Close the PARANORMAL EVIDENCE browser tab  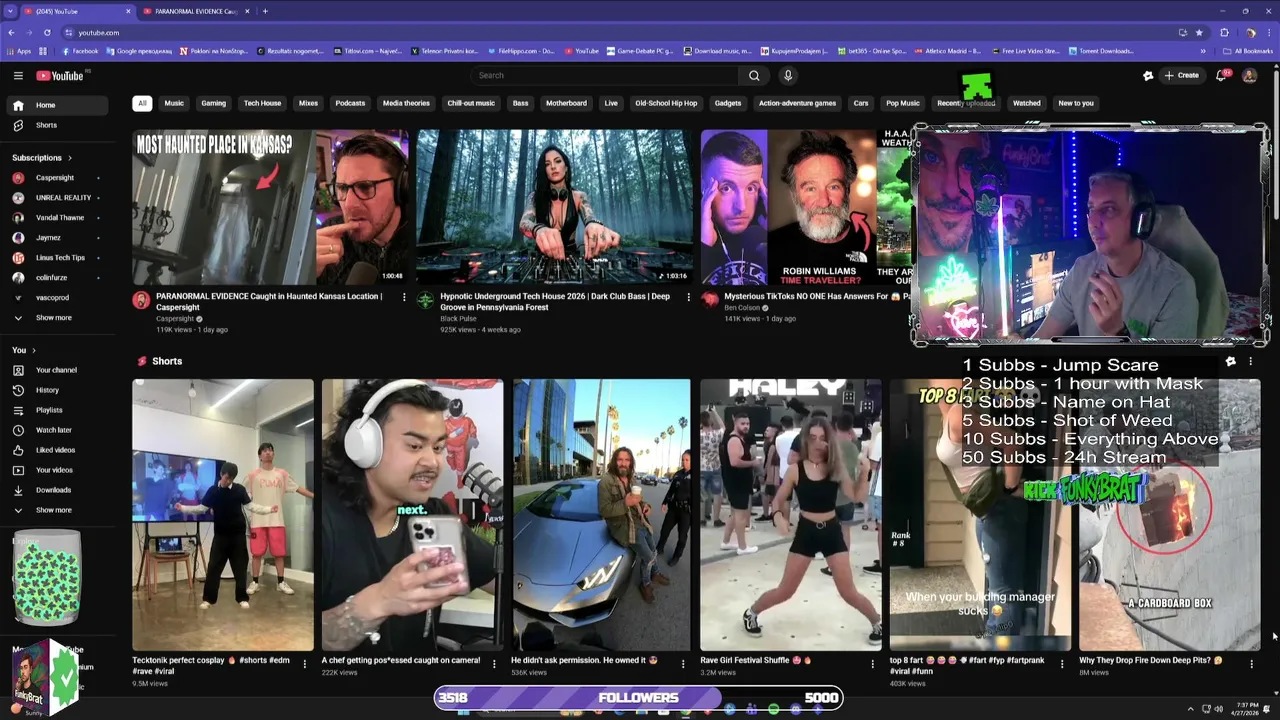pos(247,11)
